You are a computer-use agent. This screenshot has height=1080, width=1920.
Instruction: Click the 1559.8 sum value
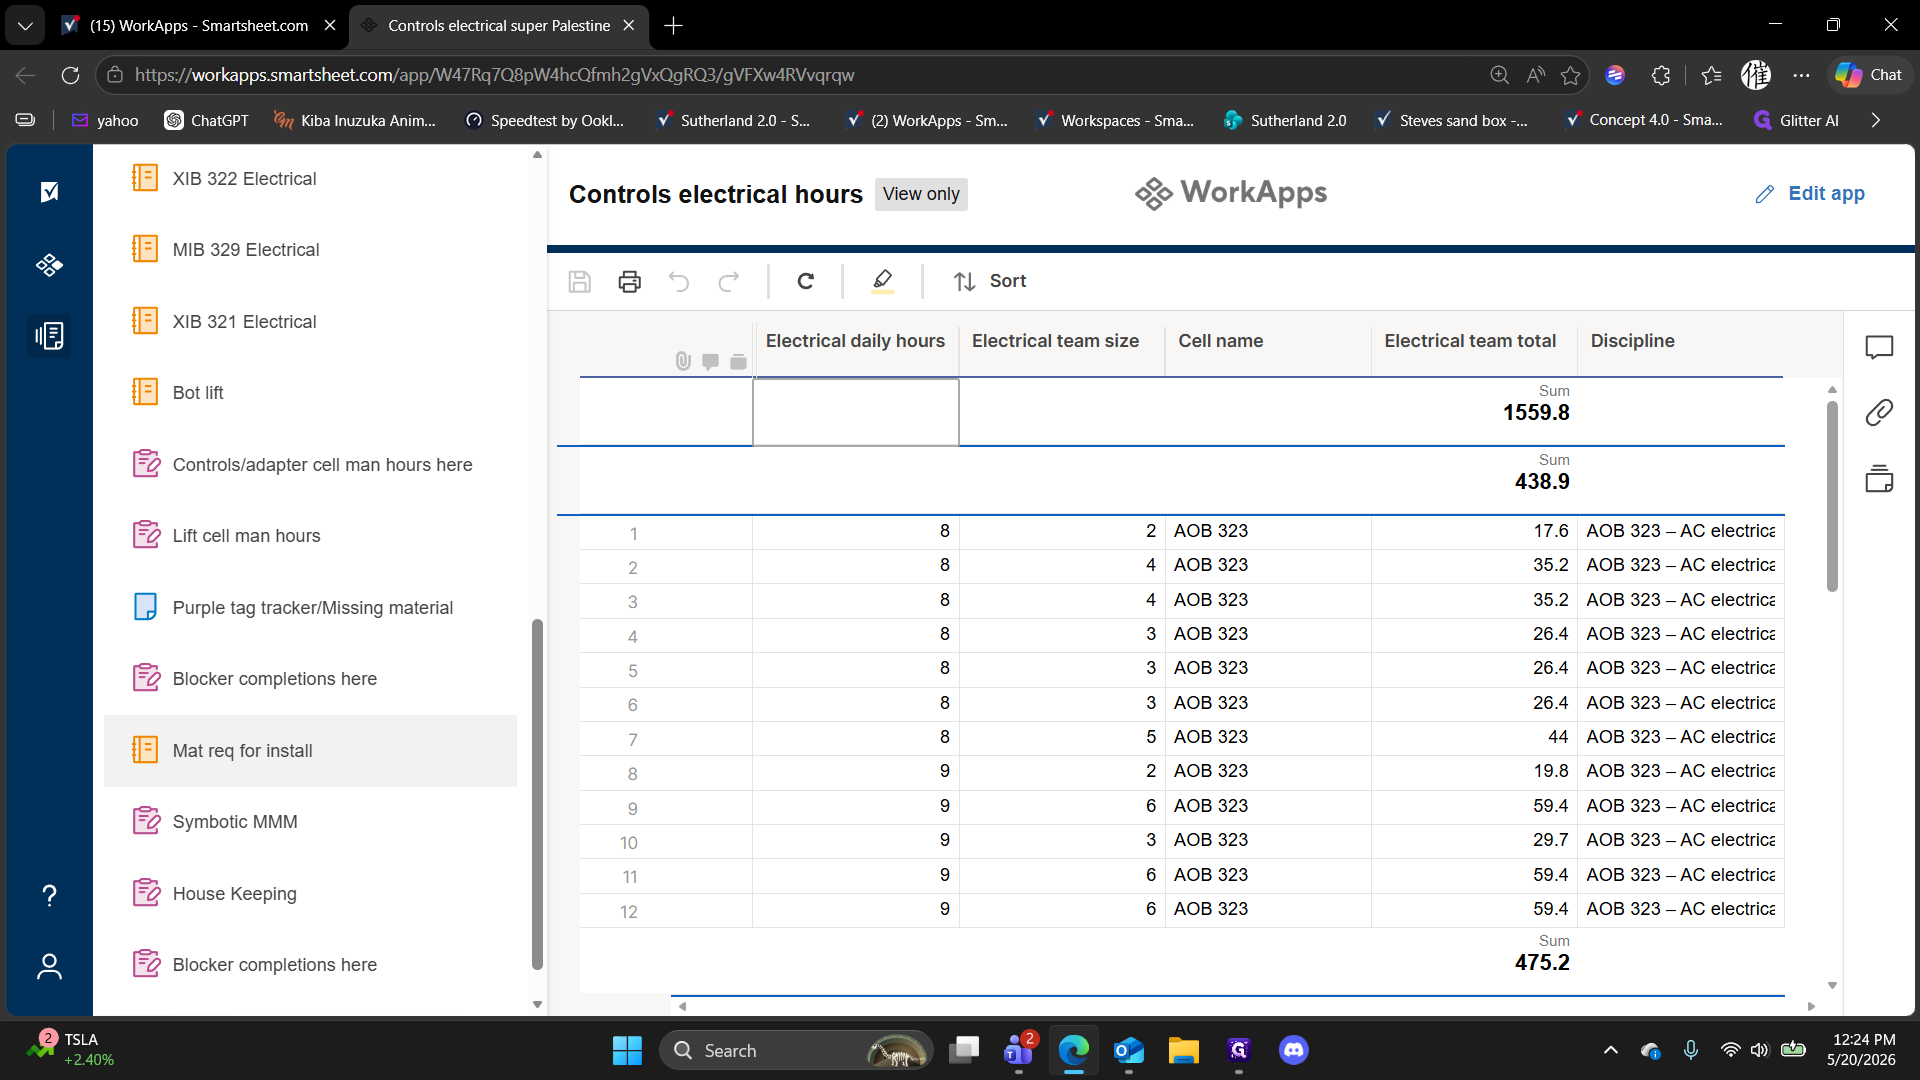1536,413
